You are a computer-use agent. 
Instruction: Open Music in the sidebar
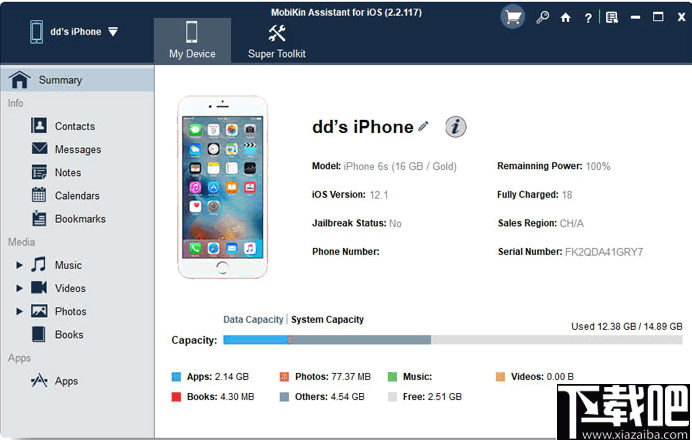point(68,265)
